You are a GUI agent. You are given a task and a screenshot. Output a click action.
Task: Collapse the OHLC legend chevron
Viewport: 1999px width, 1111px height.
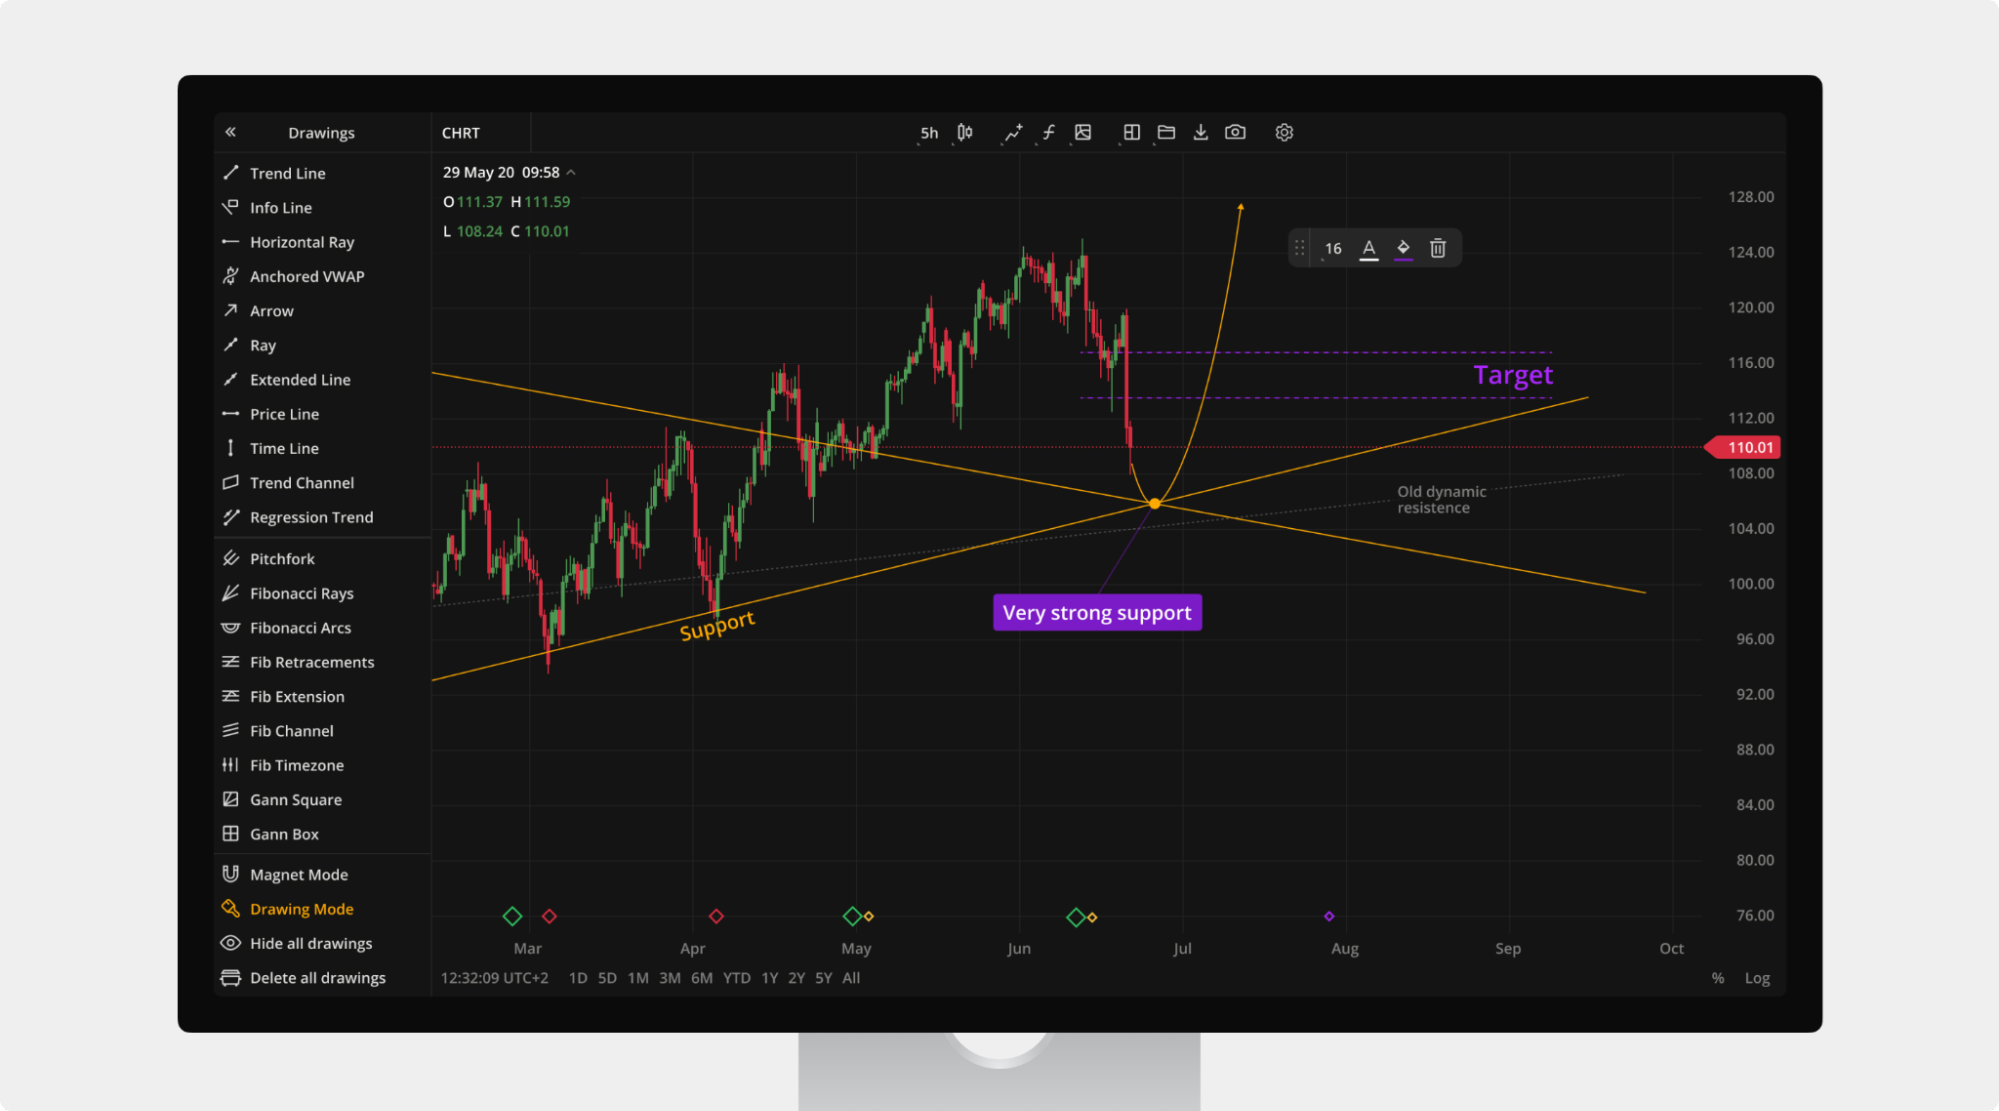point(571,172)
